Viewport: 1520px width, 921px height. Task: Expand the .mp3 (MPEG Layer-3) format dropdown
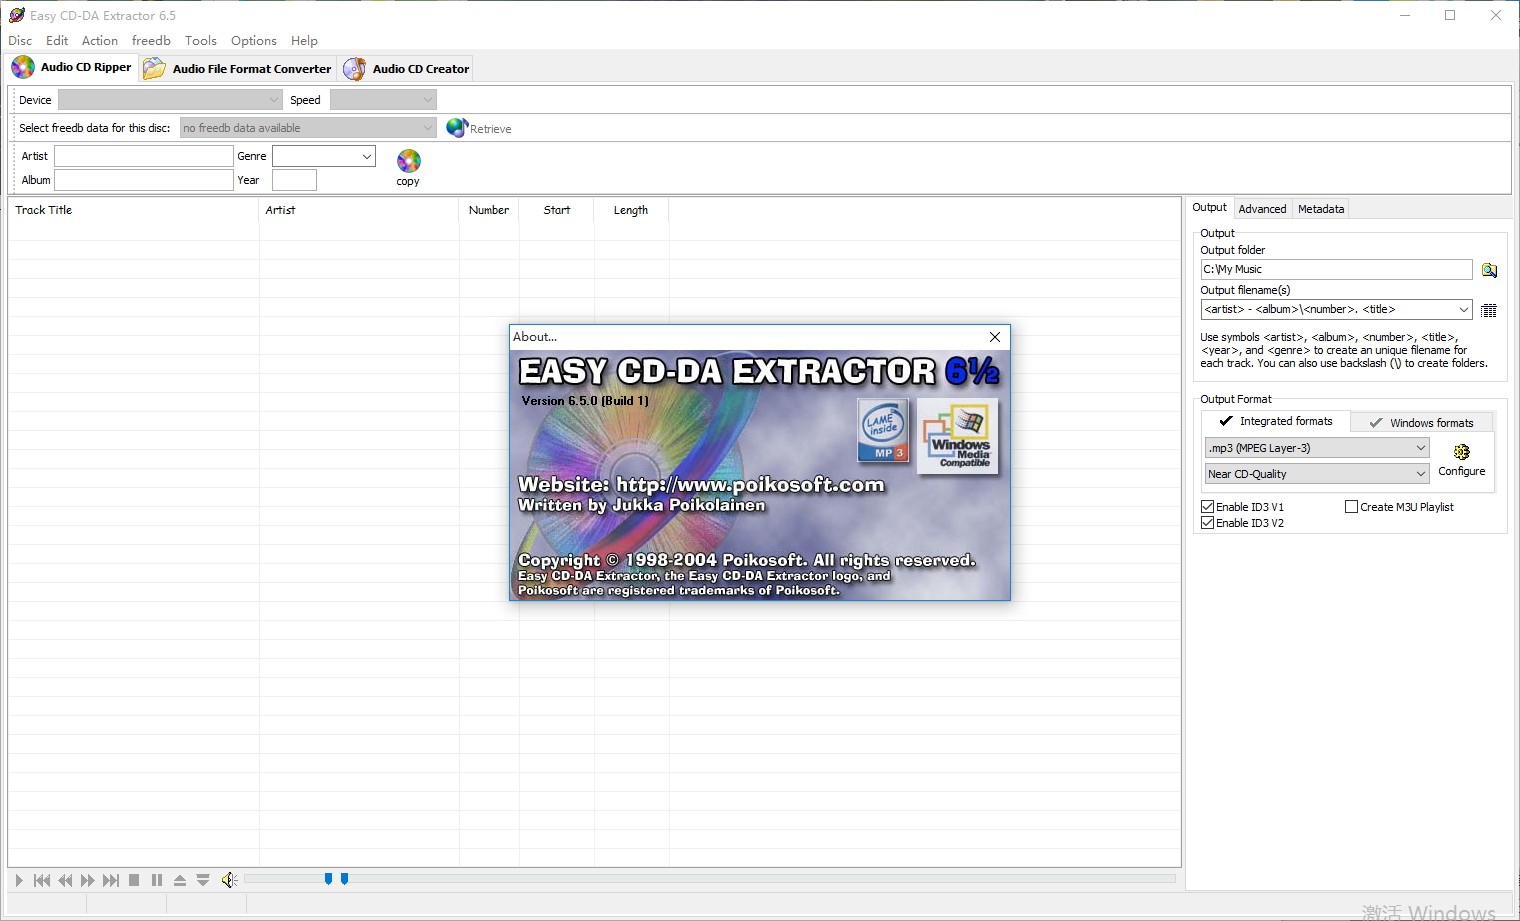1422,447
